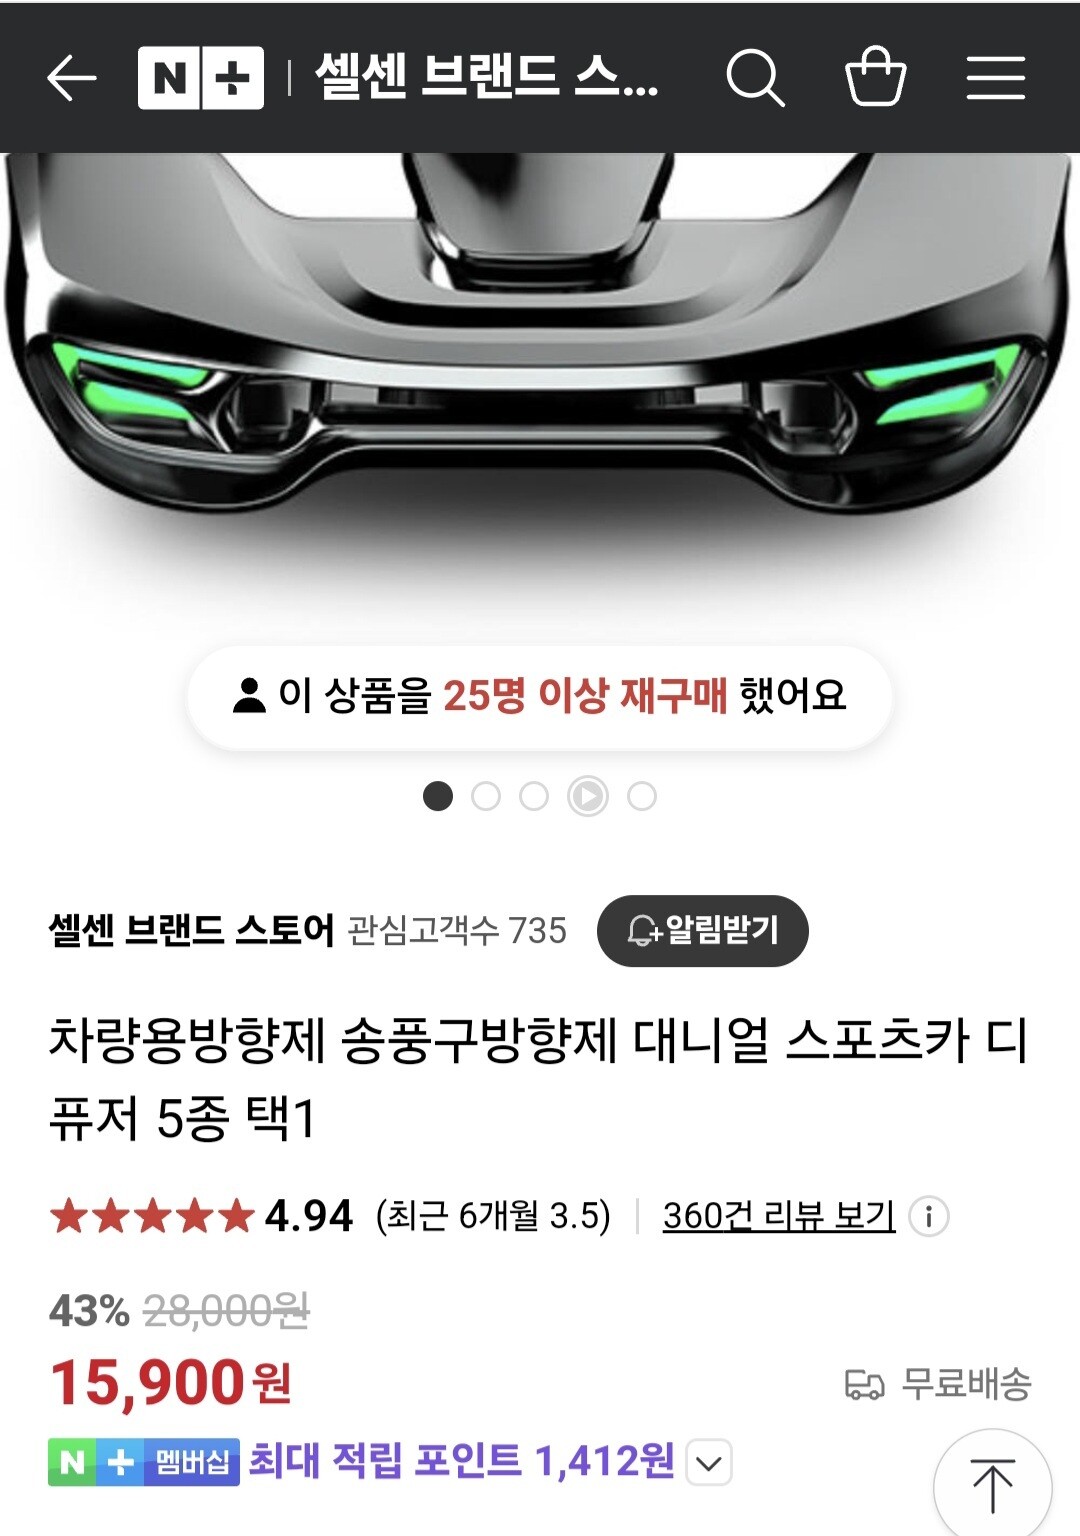Tap the 알림받기 notification button
The image size is (1080, 1536).
tap(703, 931)
